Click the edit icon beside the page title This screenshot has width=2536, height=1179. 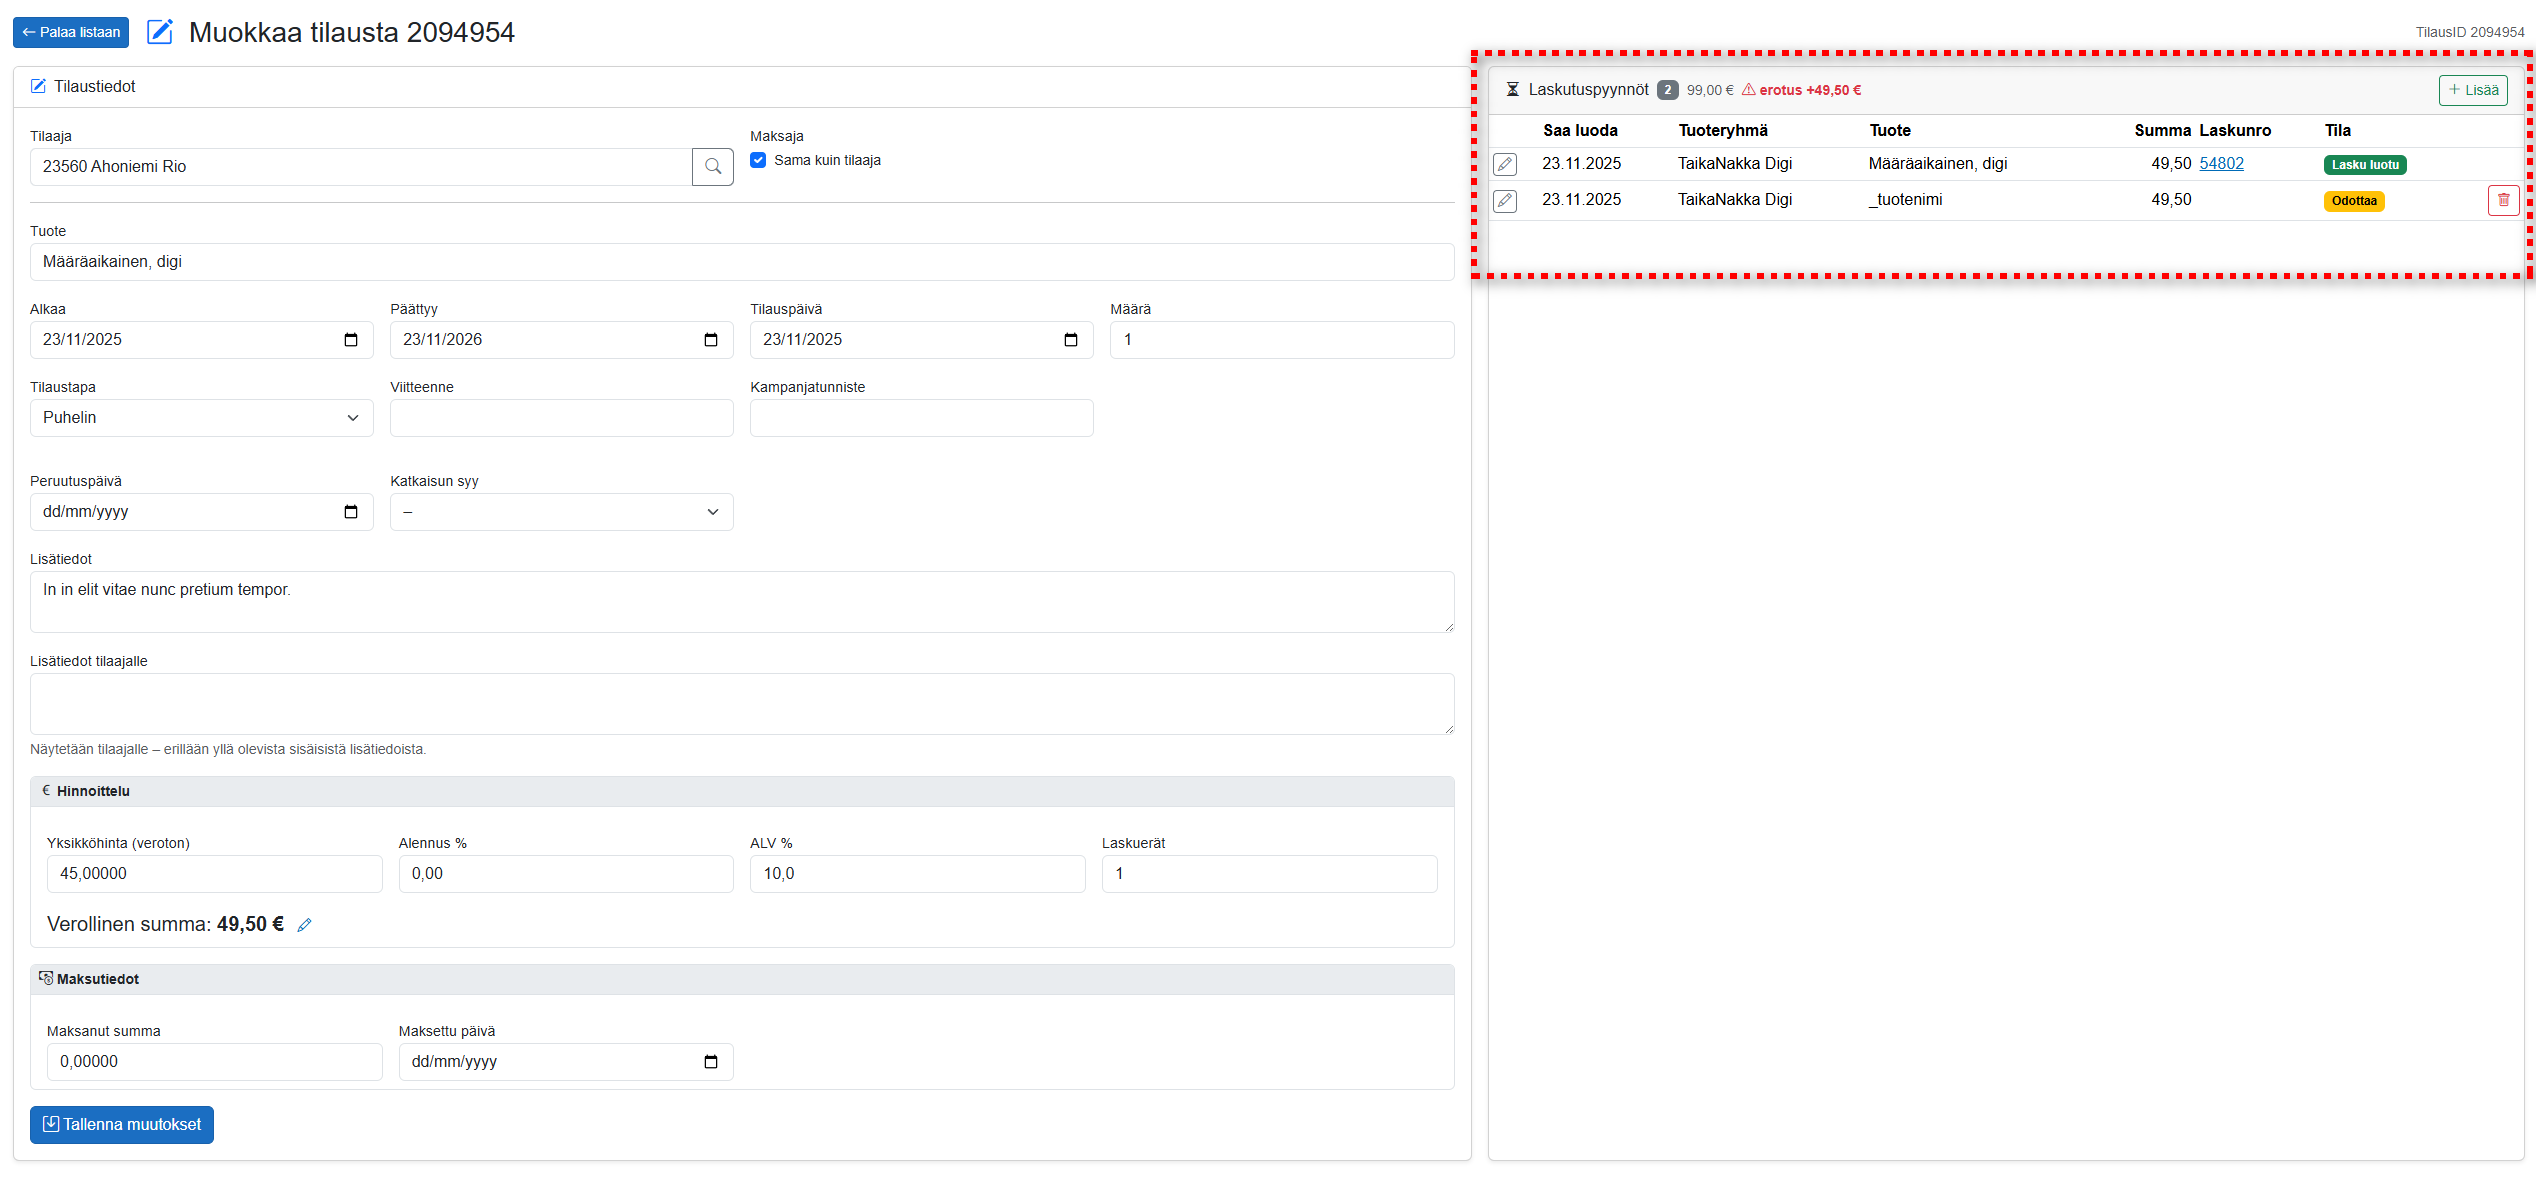pyautogui.click(x=160, y=32)
